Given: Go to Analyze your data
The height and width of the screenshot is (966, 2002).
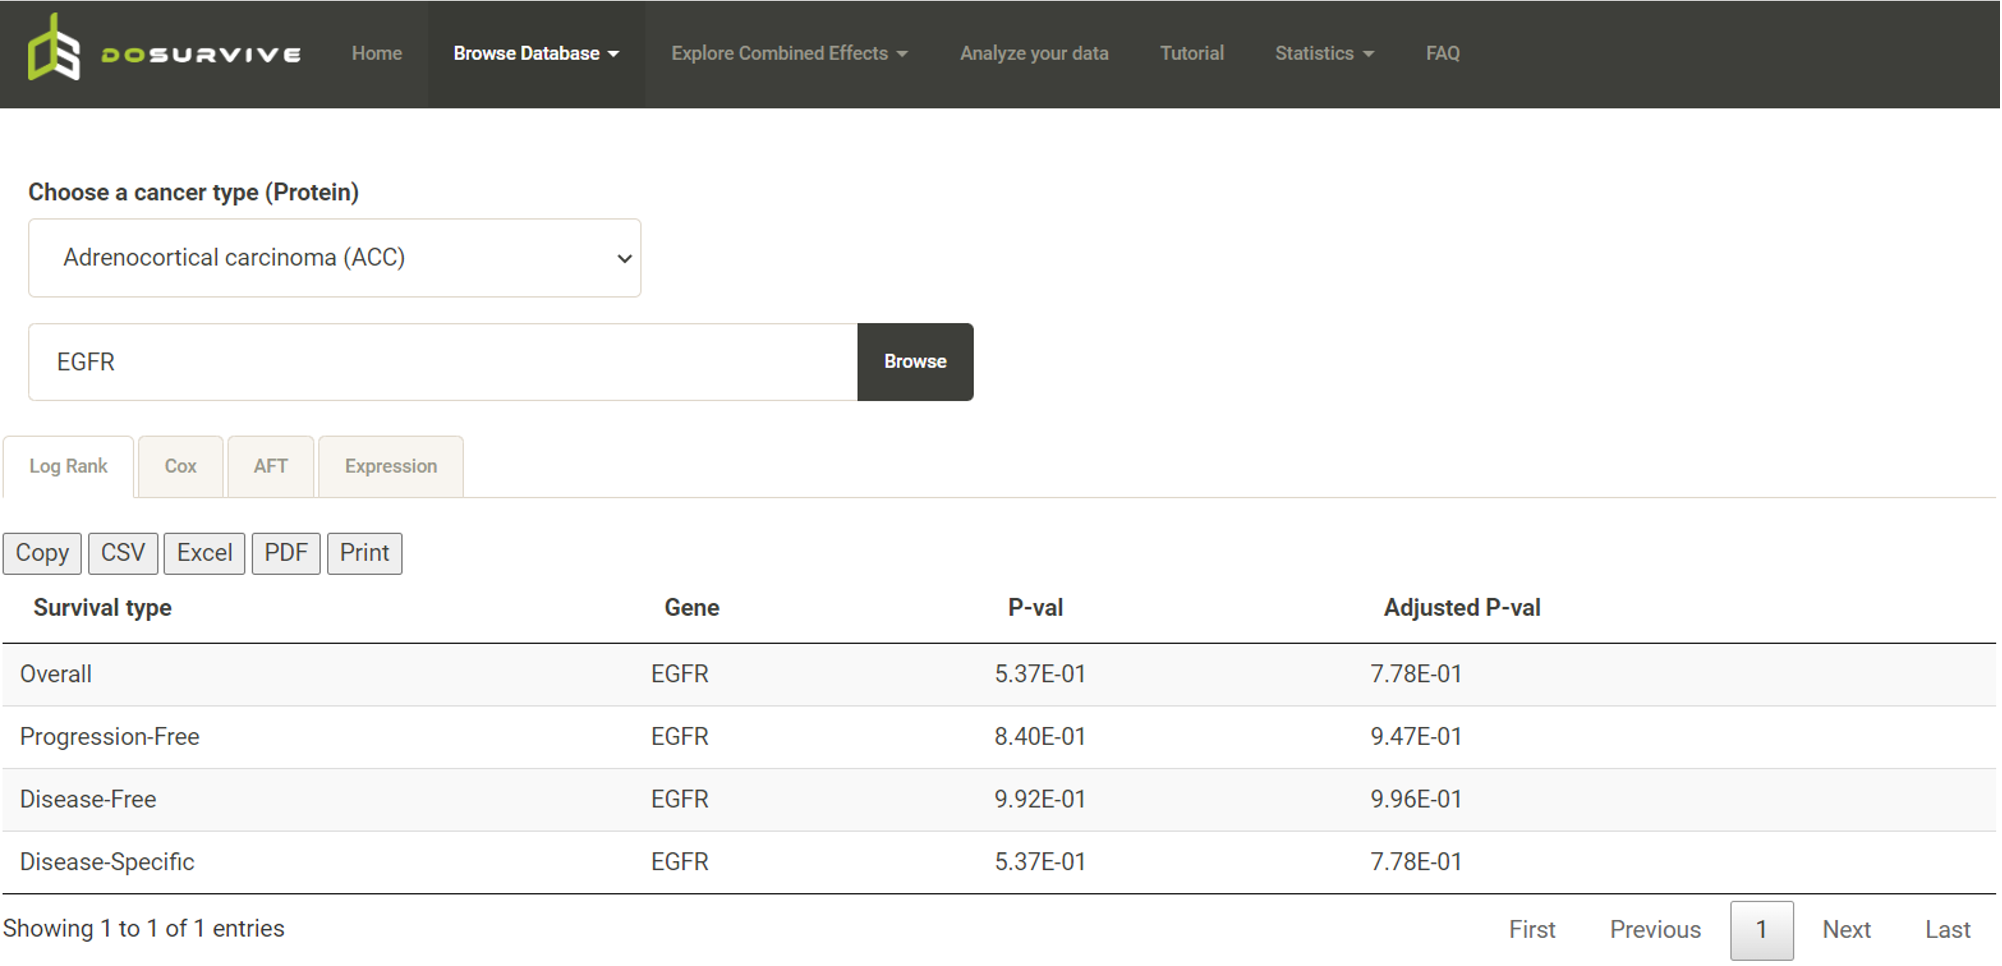Looking at the screenshot, I should pos(1033,54).
